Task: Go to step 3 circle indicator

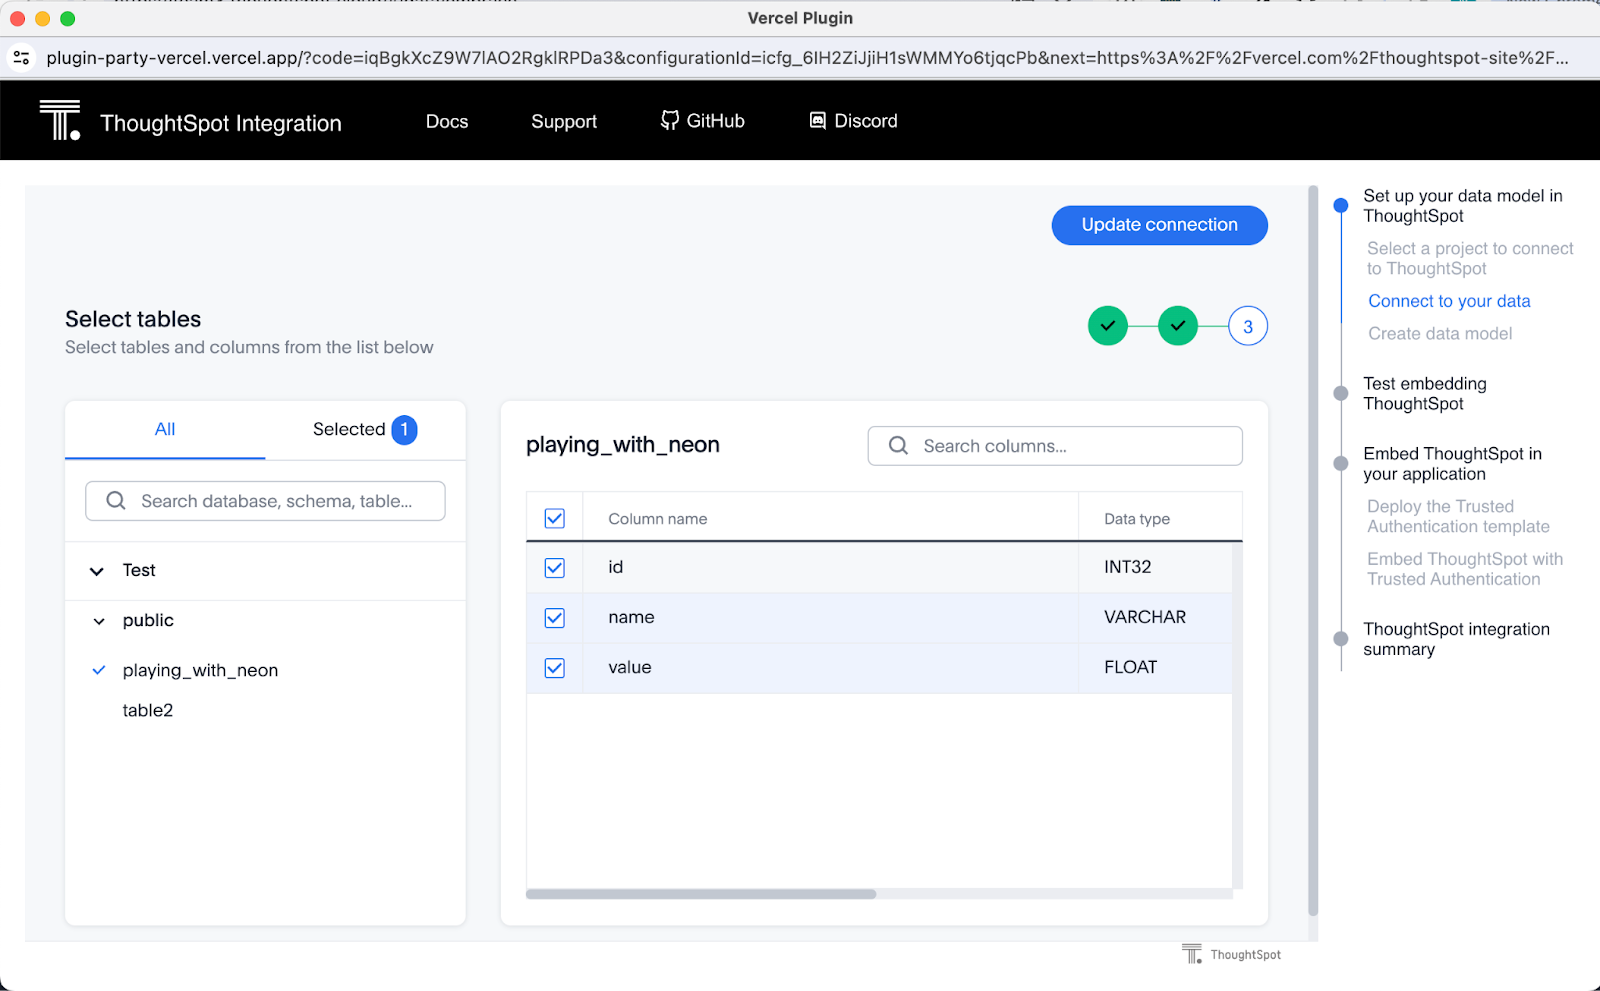Action: (1248, 326)
